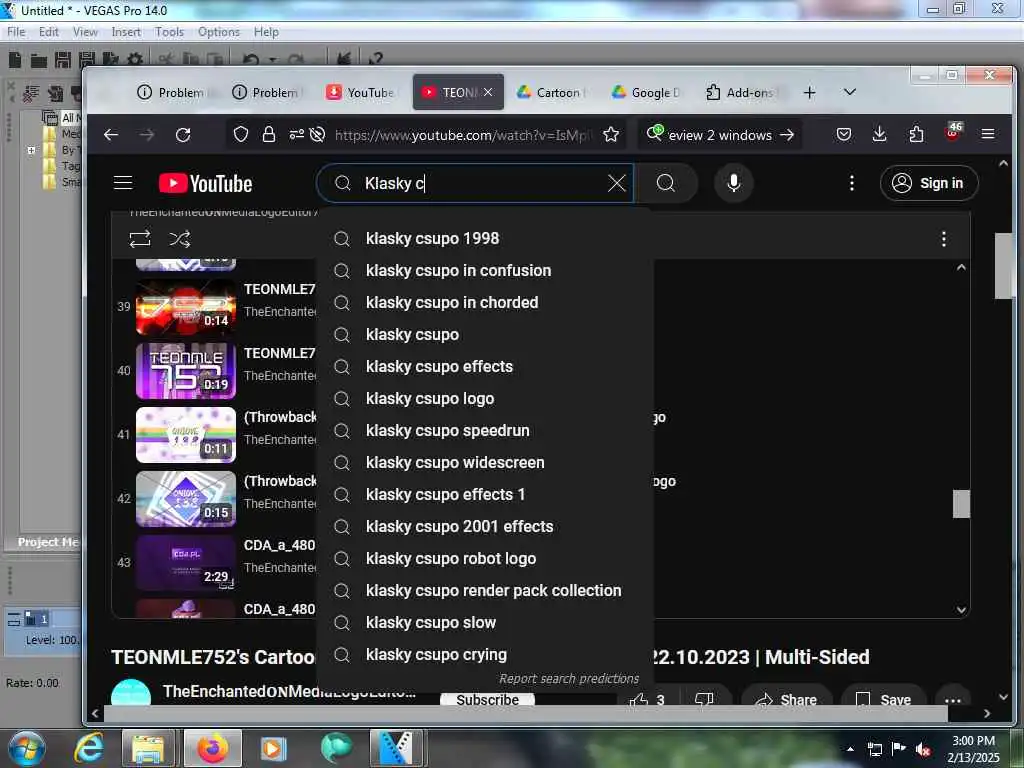The image size is (1024, 768).
Task: Select suggestion klasky csupo effects 1
Action: click(x=485, y=494)
